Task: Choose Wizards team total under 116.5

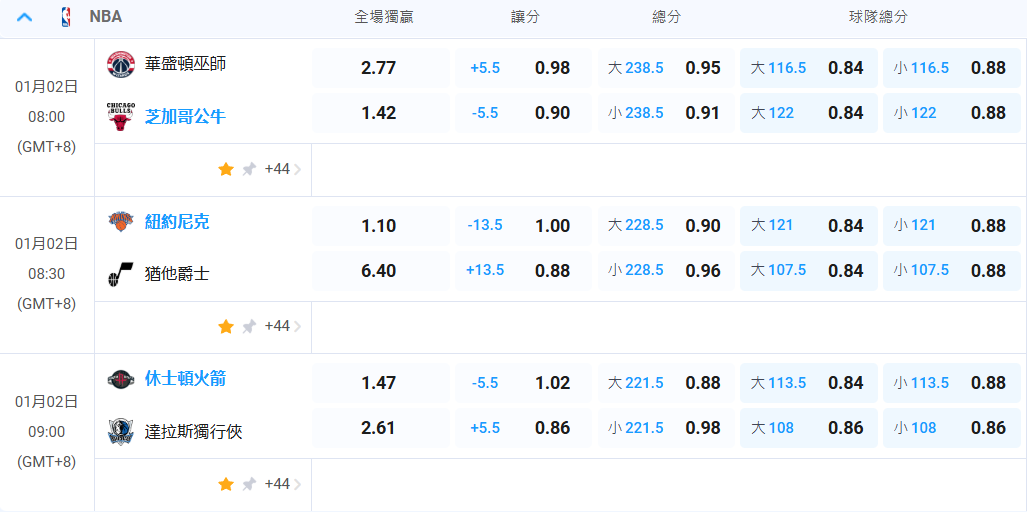Action: (952, 67)
